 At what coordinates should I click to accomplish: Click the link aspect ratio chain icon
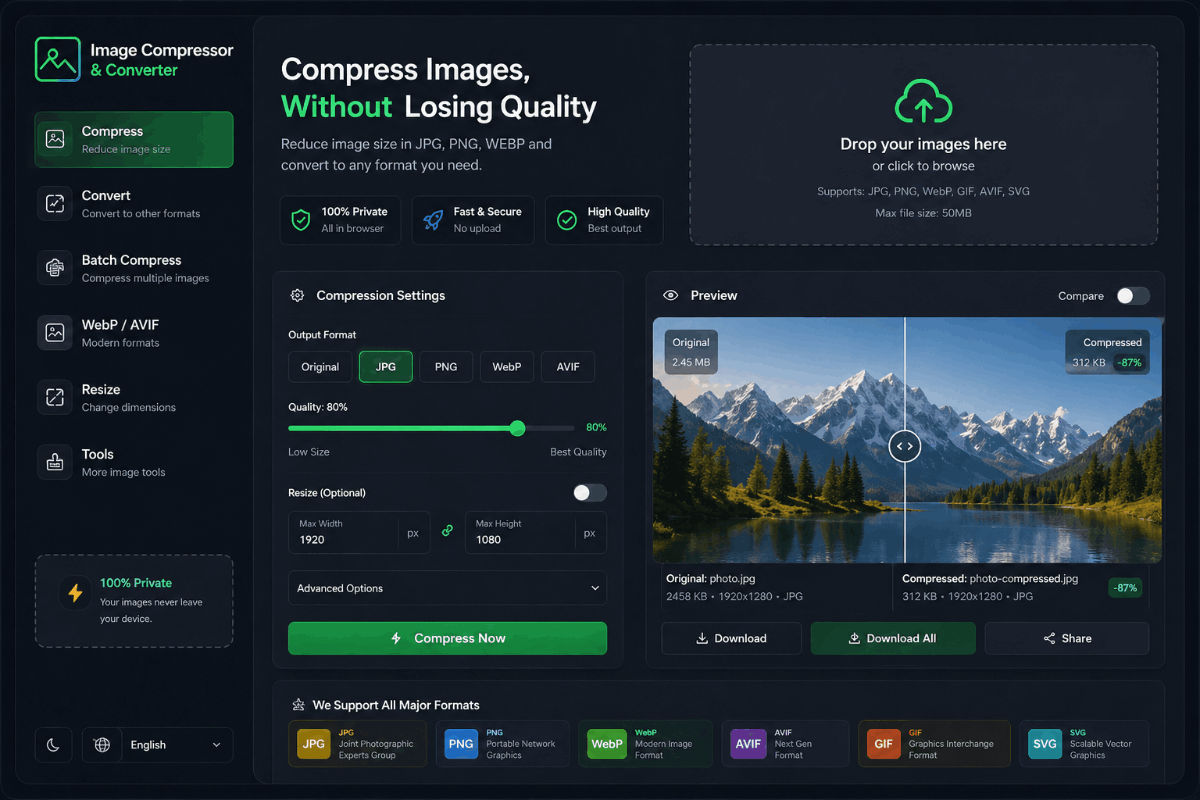[x=447, y=531]
